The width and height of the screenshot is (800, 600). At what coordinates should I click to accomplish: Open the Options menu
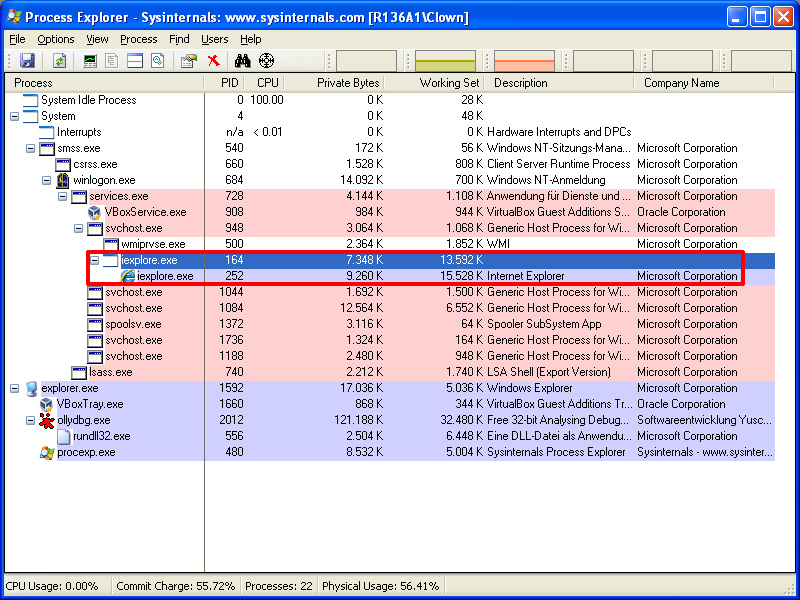click(56, 39)
